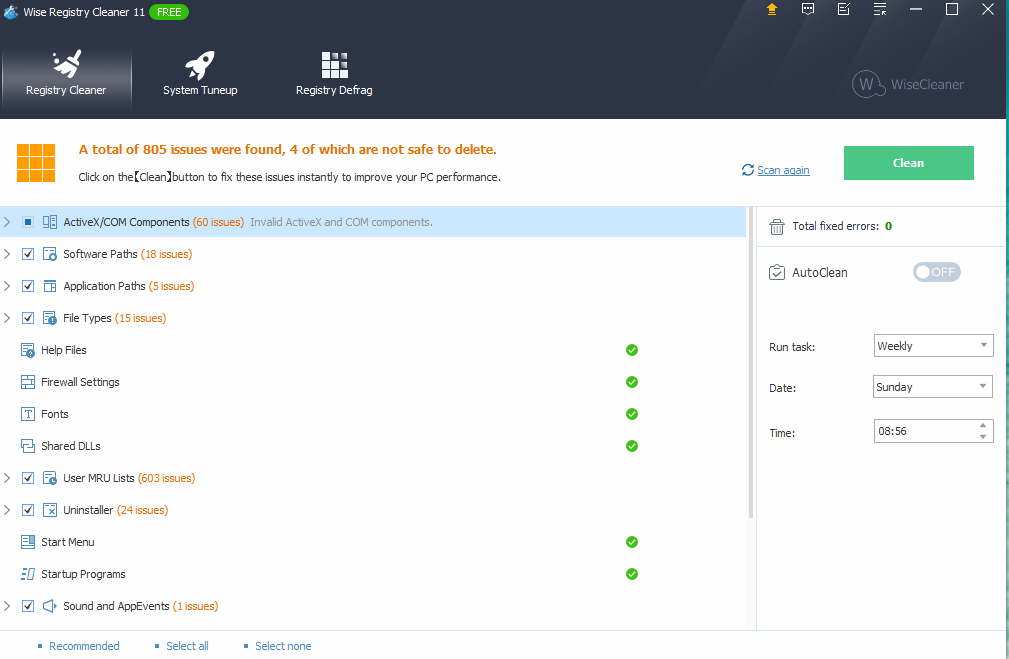The height and width of the screenshot is (659, 1009).
Task: Click green check mark beside Help Files
Action: coord(632,350)
